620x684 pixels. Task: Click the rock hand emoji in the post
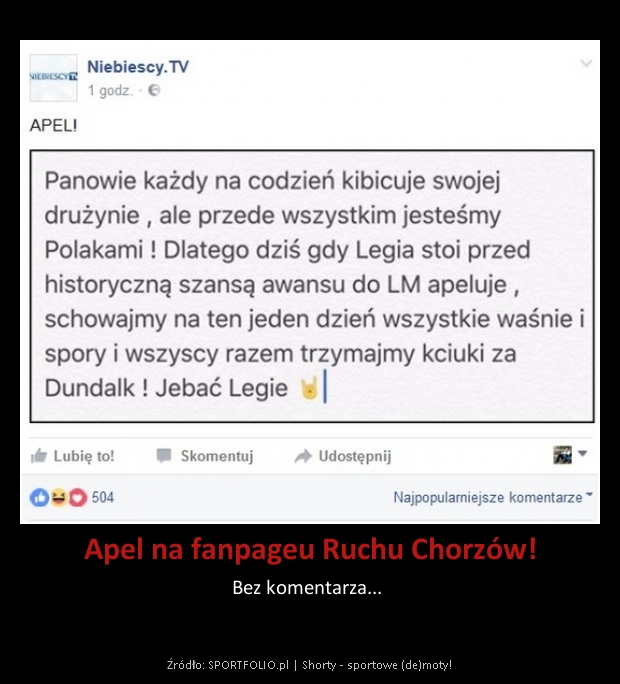pyautogui.click(x=309, y=387)
